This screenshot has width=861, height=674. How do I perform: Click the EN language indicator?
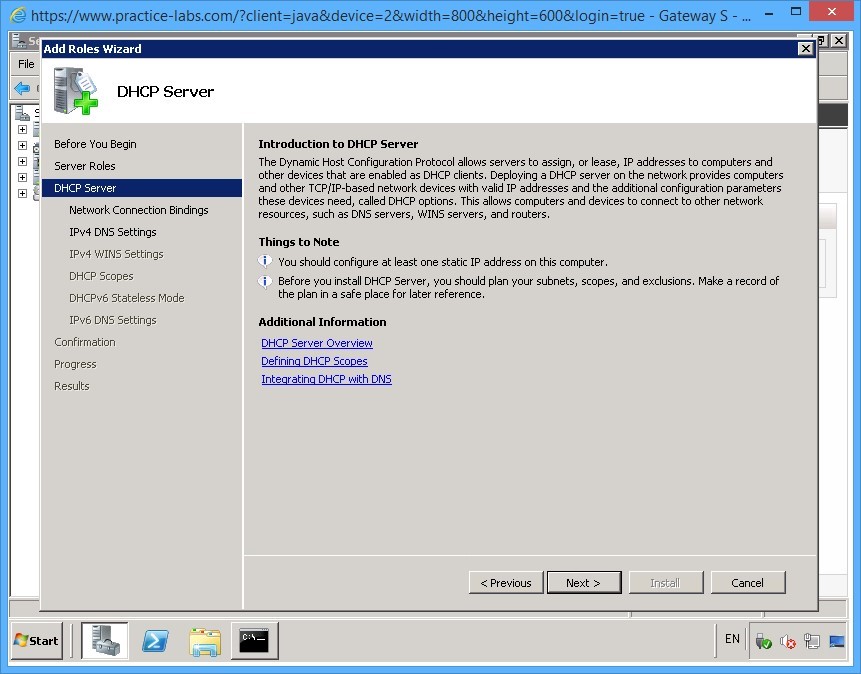coord(732,639)
